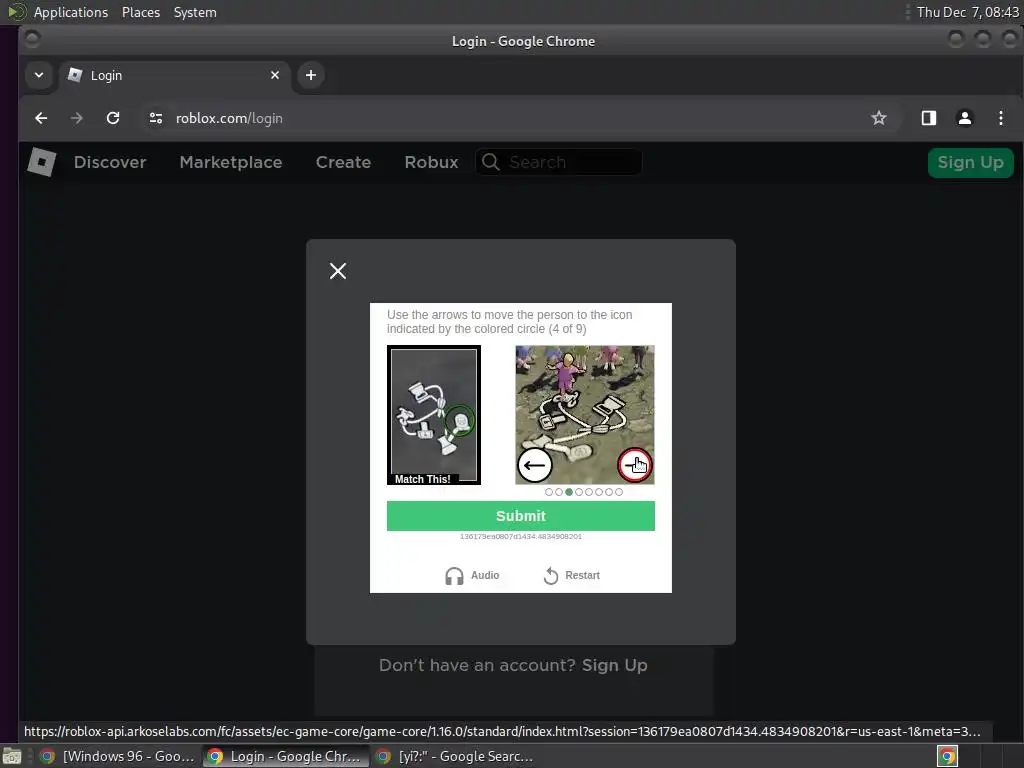Select the Login tab
Image resolution: width=1024 pixels, height=768 pixels.
173,76
